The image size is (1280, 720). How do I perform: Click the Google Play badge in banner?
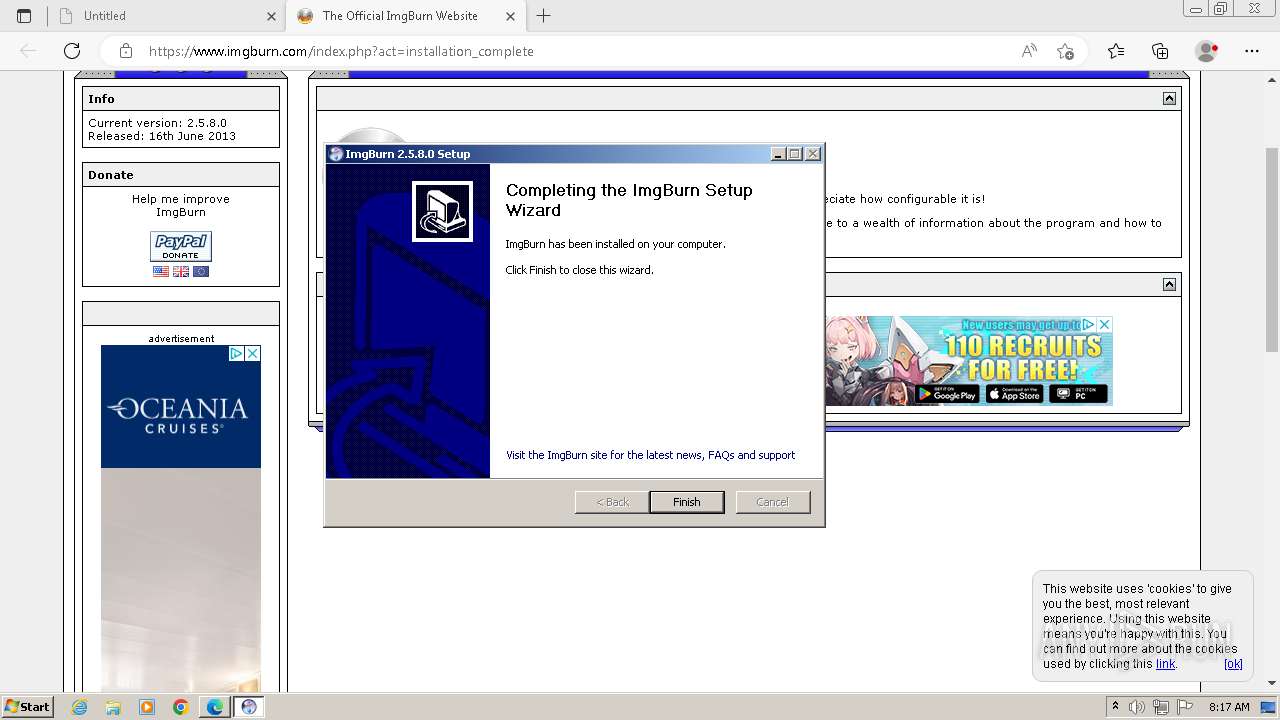(x=947, y=394)
